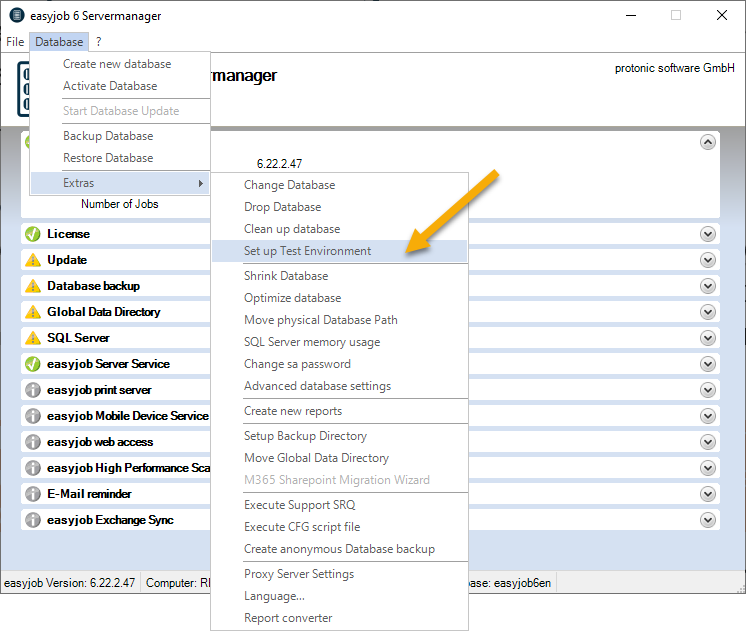Click the info icon beside easyjob print server
754x635 pixels.
(x=33, y=390)
